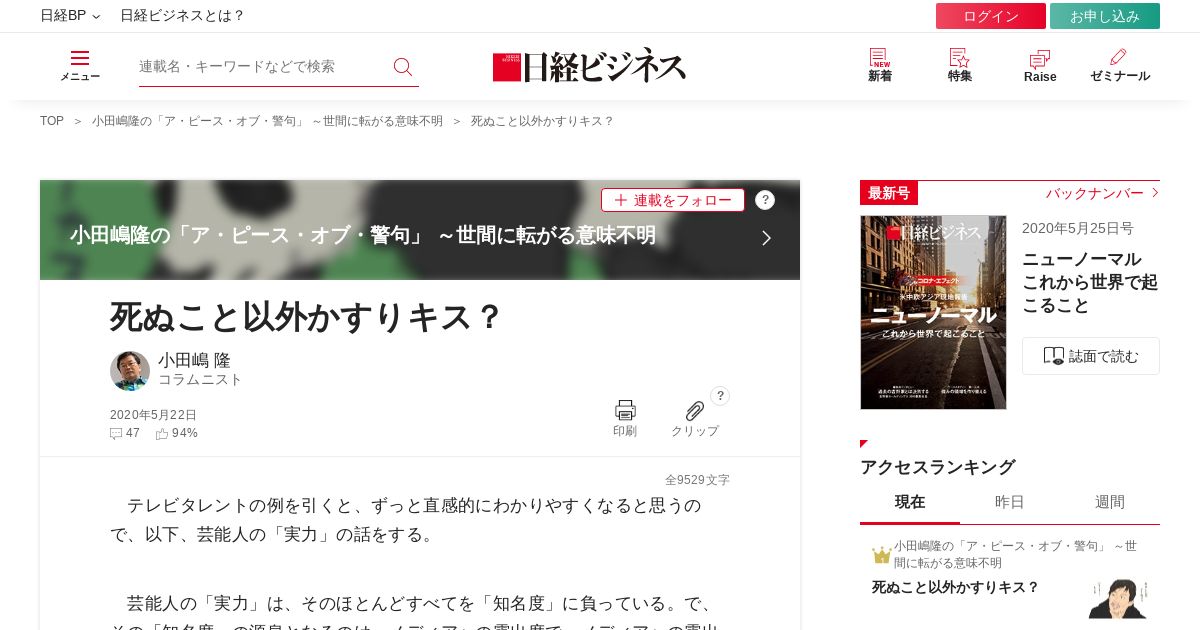The width and height of the screenshot is (1200, 630).
Task: Open バックナンバー link
Action: pyautogui.click(x=1102, y=193)
